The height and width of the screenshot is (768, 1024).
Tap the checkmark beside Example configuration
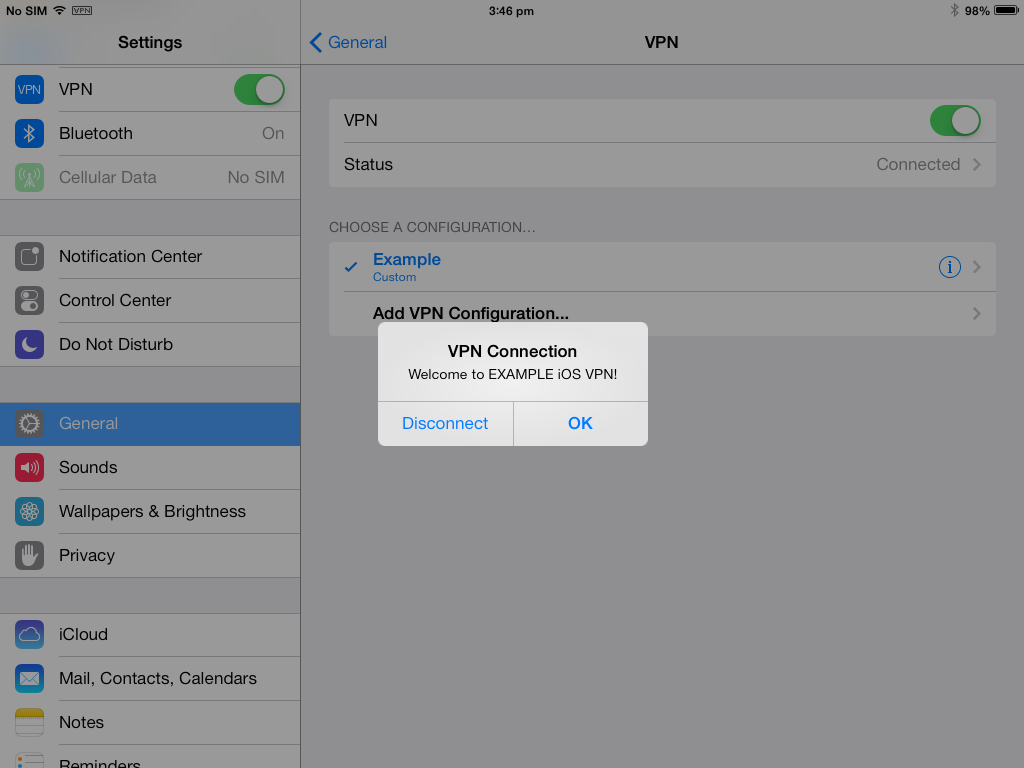click(351, 266)
